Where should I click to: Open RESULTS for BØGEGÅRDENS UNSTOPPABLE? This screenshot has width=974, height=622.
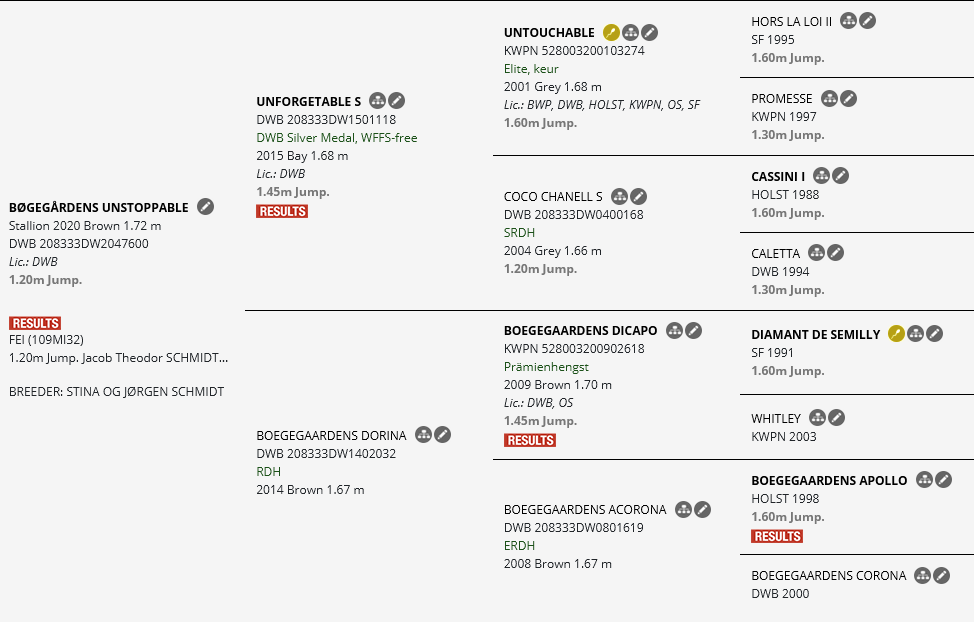(35, 323)
